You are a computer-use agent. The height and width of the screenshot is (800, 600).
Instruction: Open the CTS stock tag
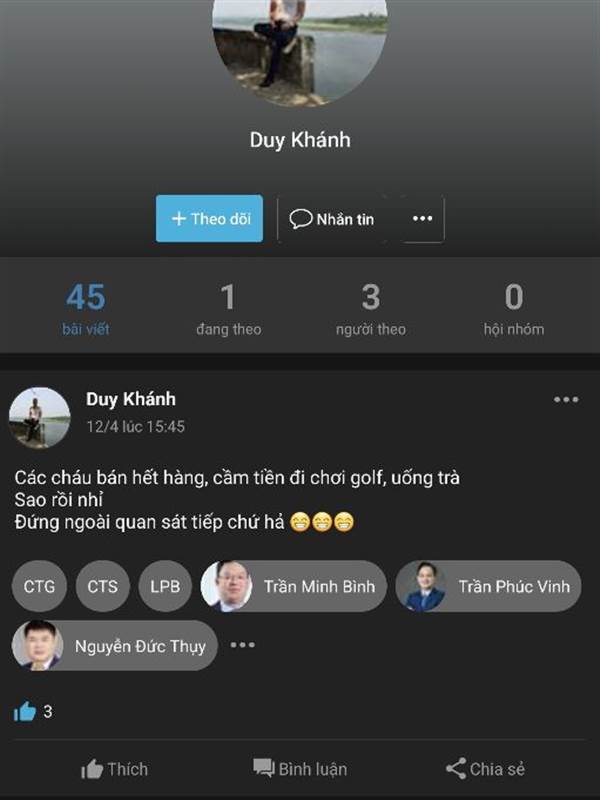pyautogui.click(x=103, y=586)
